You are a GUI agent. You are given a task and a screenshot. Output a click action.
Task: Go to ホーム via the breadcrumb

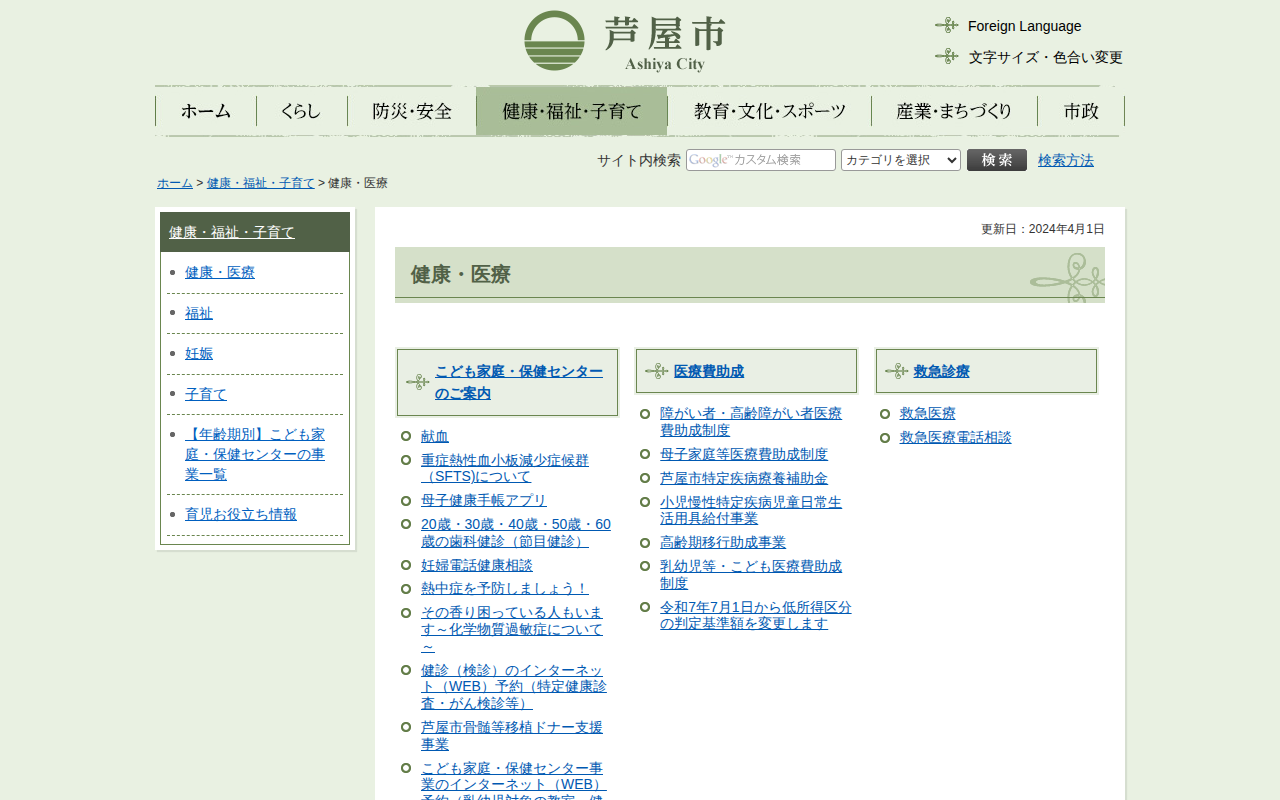[175, 183]
